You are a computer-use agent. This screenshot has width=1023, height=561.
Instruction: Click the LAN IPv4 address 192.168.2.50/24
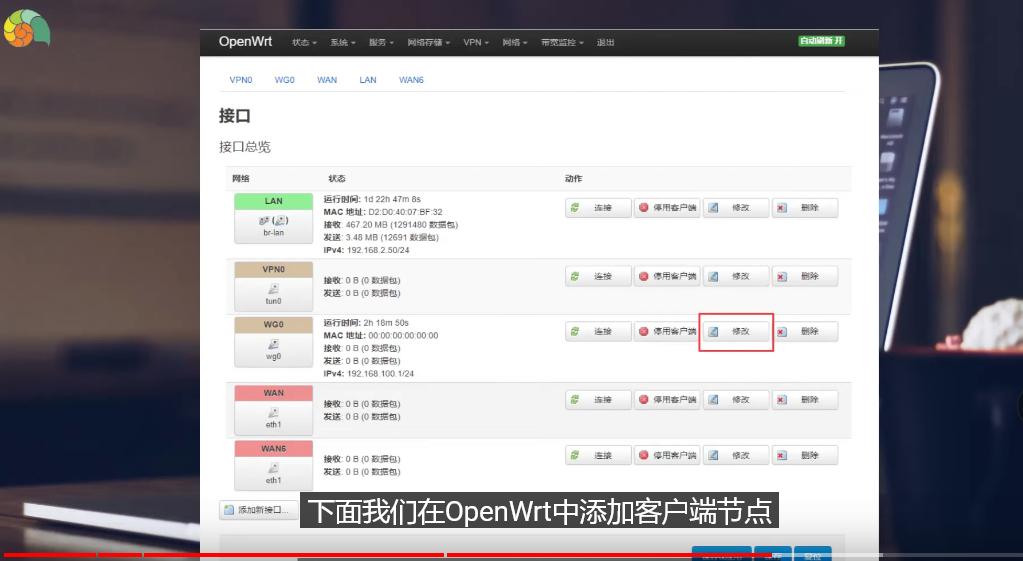[x=378, y=250]
